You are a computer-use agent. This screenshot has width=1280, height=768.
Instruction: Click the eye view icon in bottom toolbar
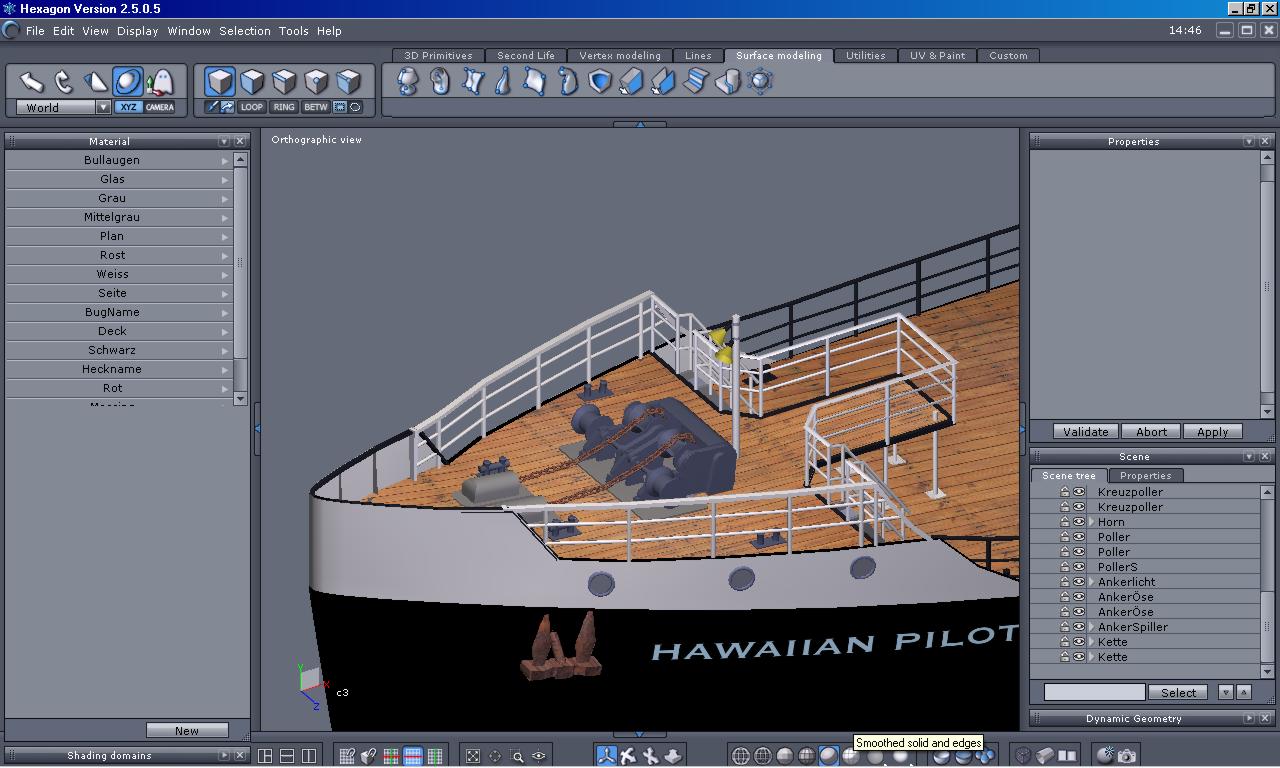[539, 756]
